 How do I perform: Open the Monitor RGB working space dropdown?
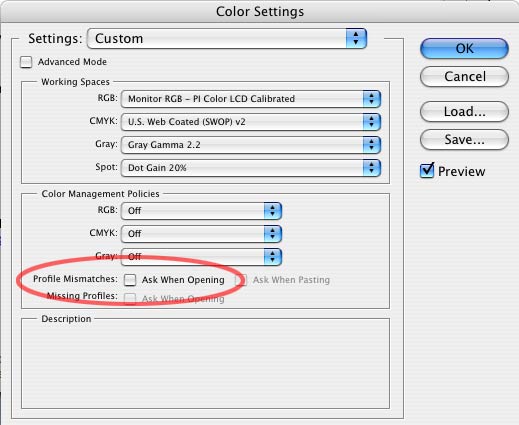point(251,99)
